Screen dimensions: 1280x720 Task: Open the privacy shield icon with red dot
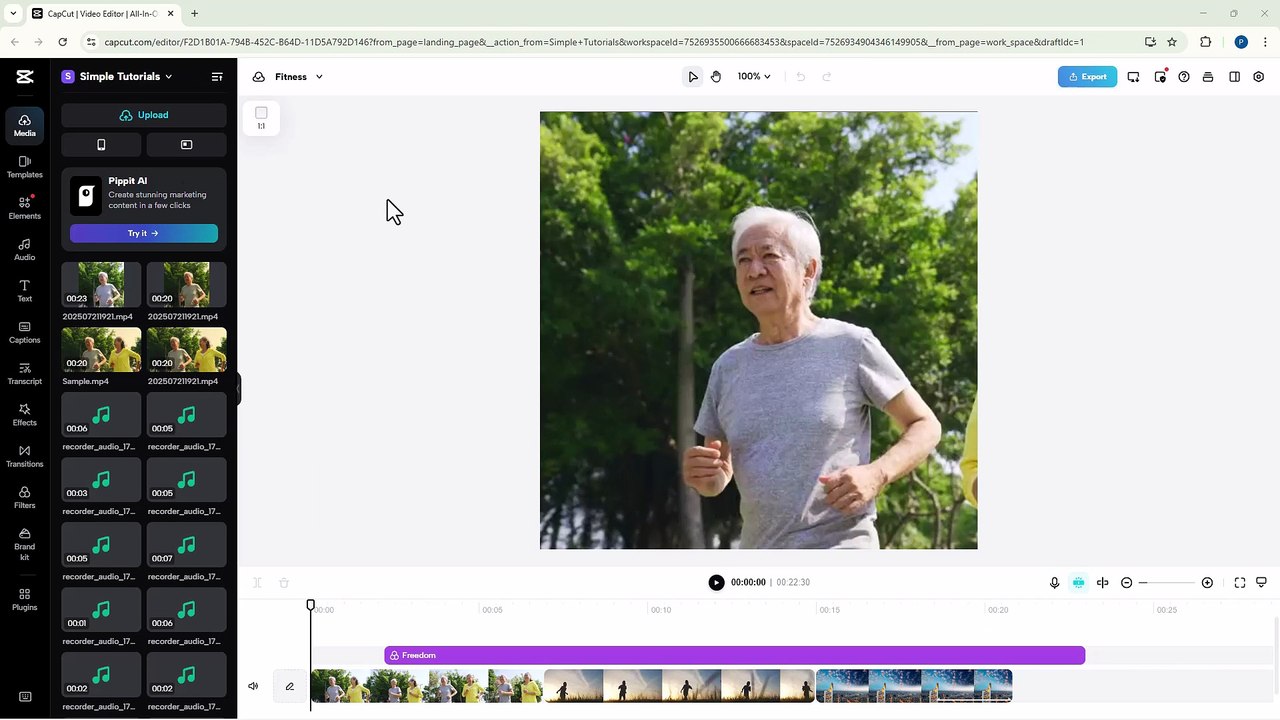[1160, 76]
